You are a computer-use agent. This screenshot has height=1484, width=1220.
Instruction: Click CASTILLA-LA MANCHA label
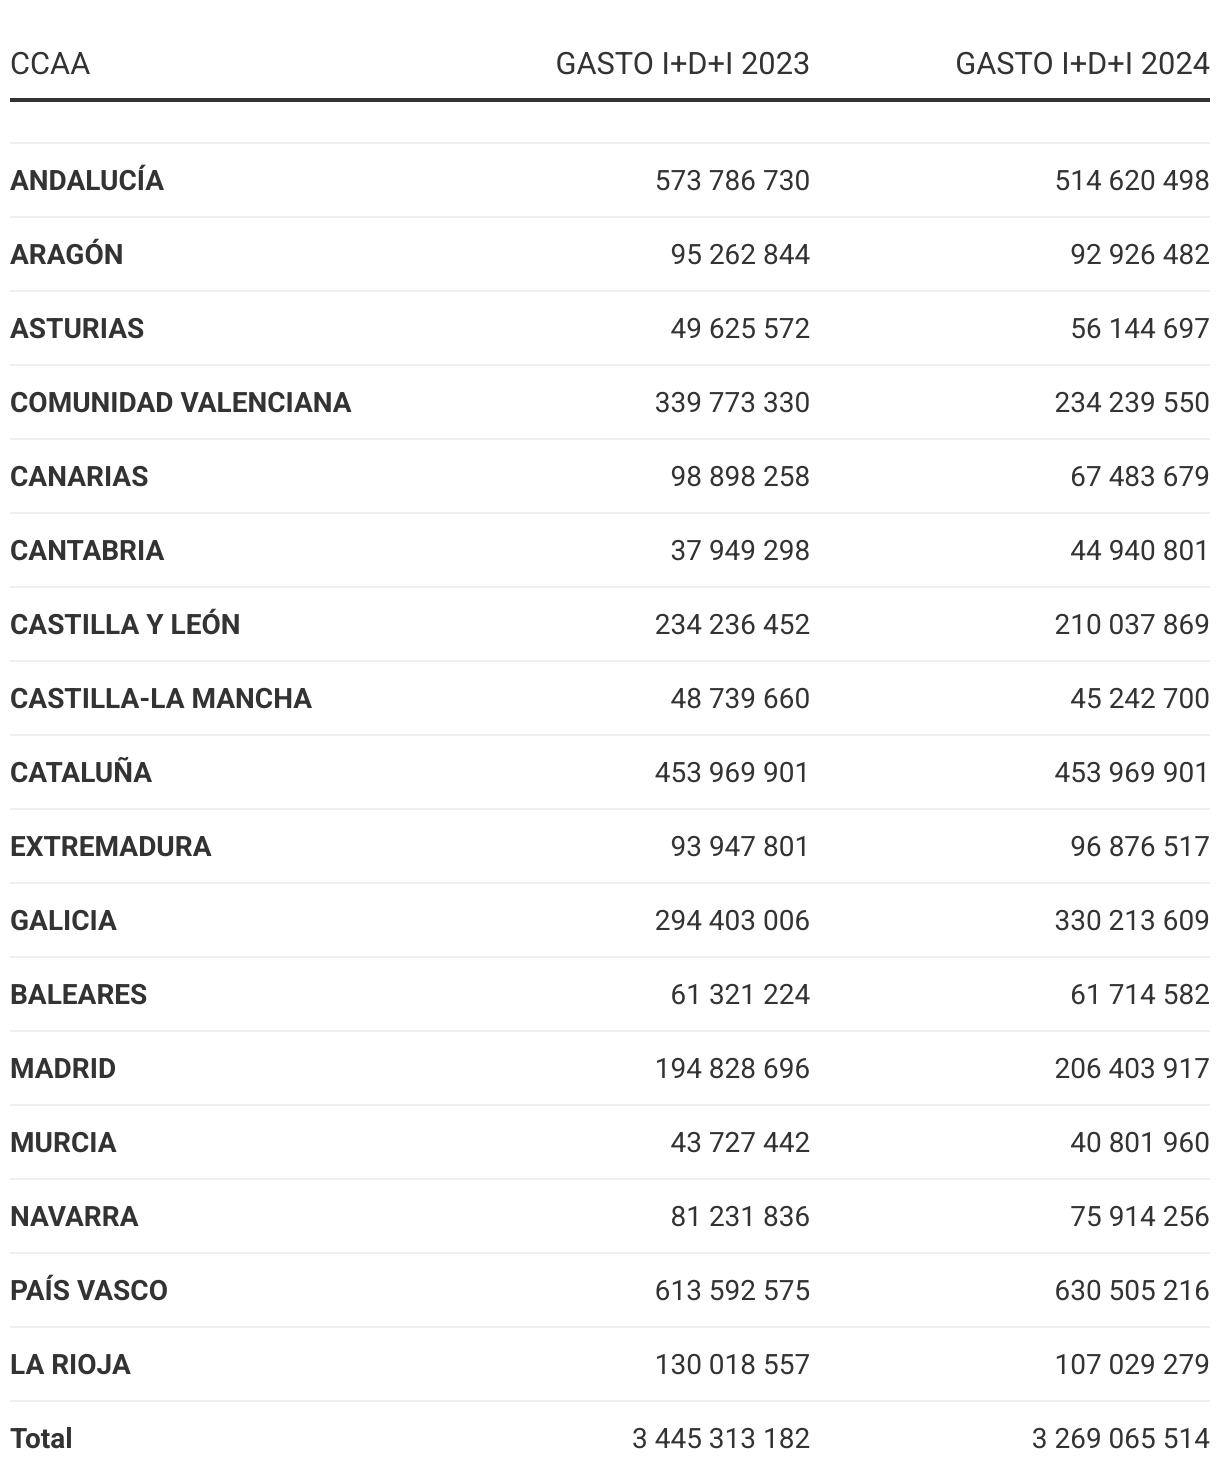tap(161, 699)
